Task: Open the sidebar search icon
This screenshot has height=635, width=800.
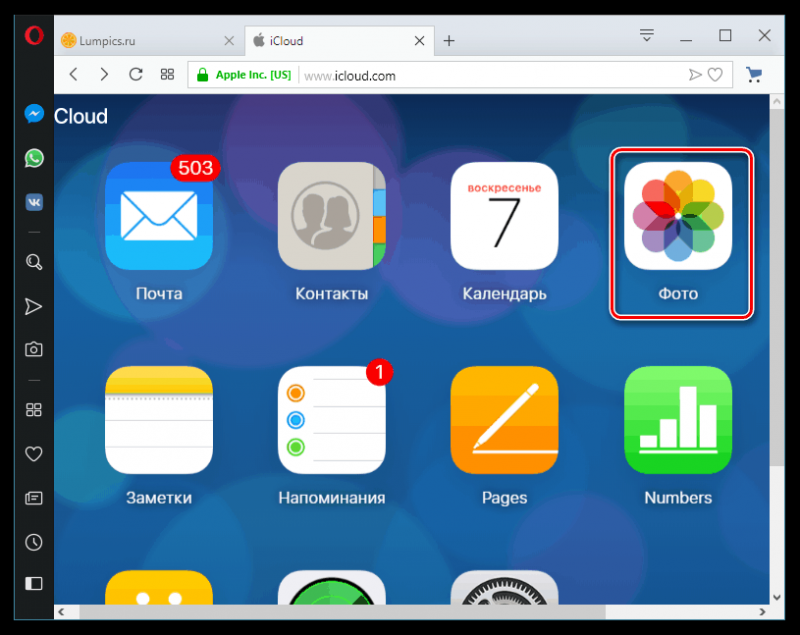Action: (34, 262)
